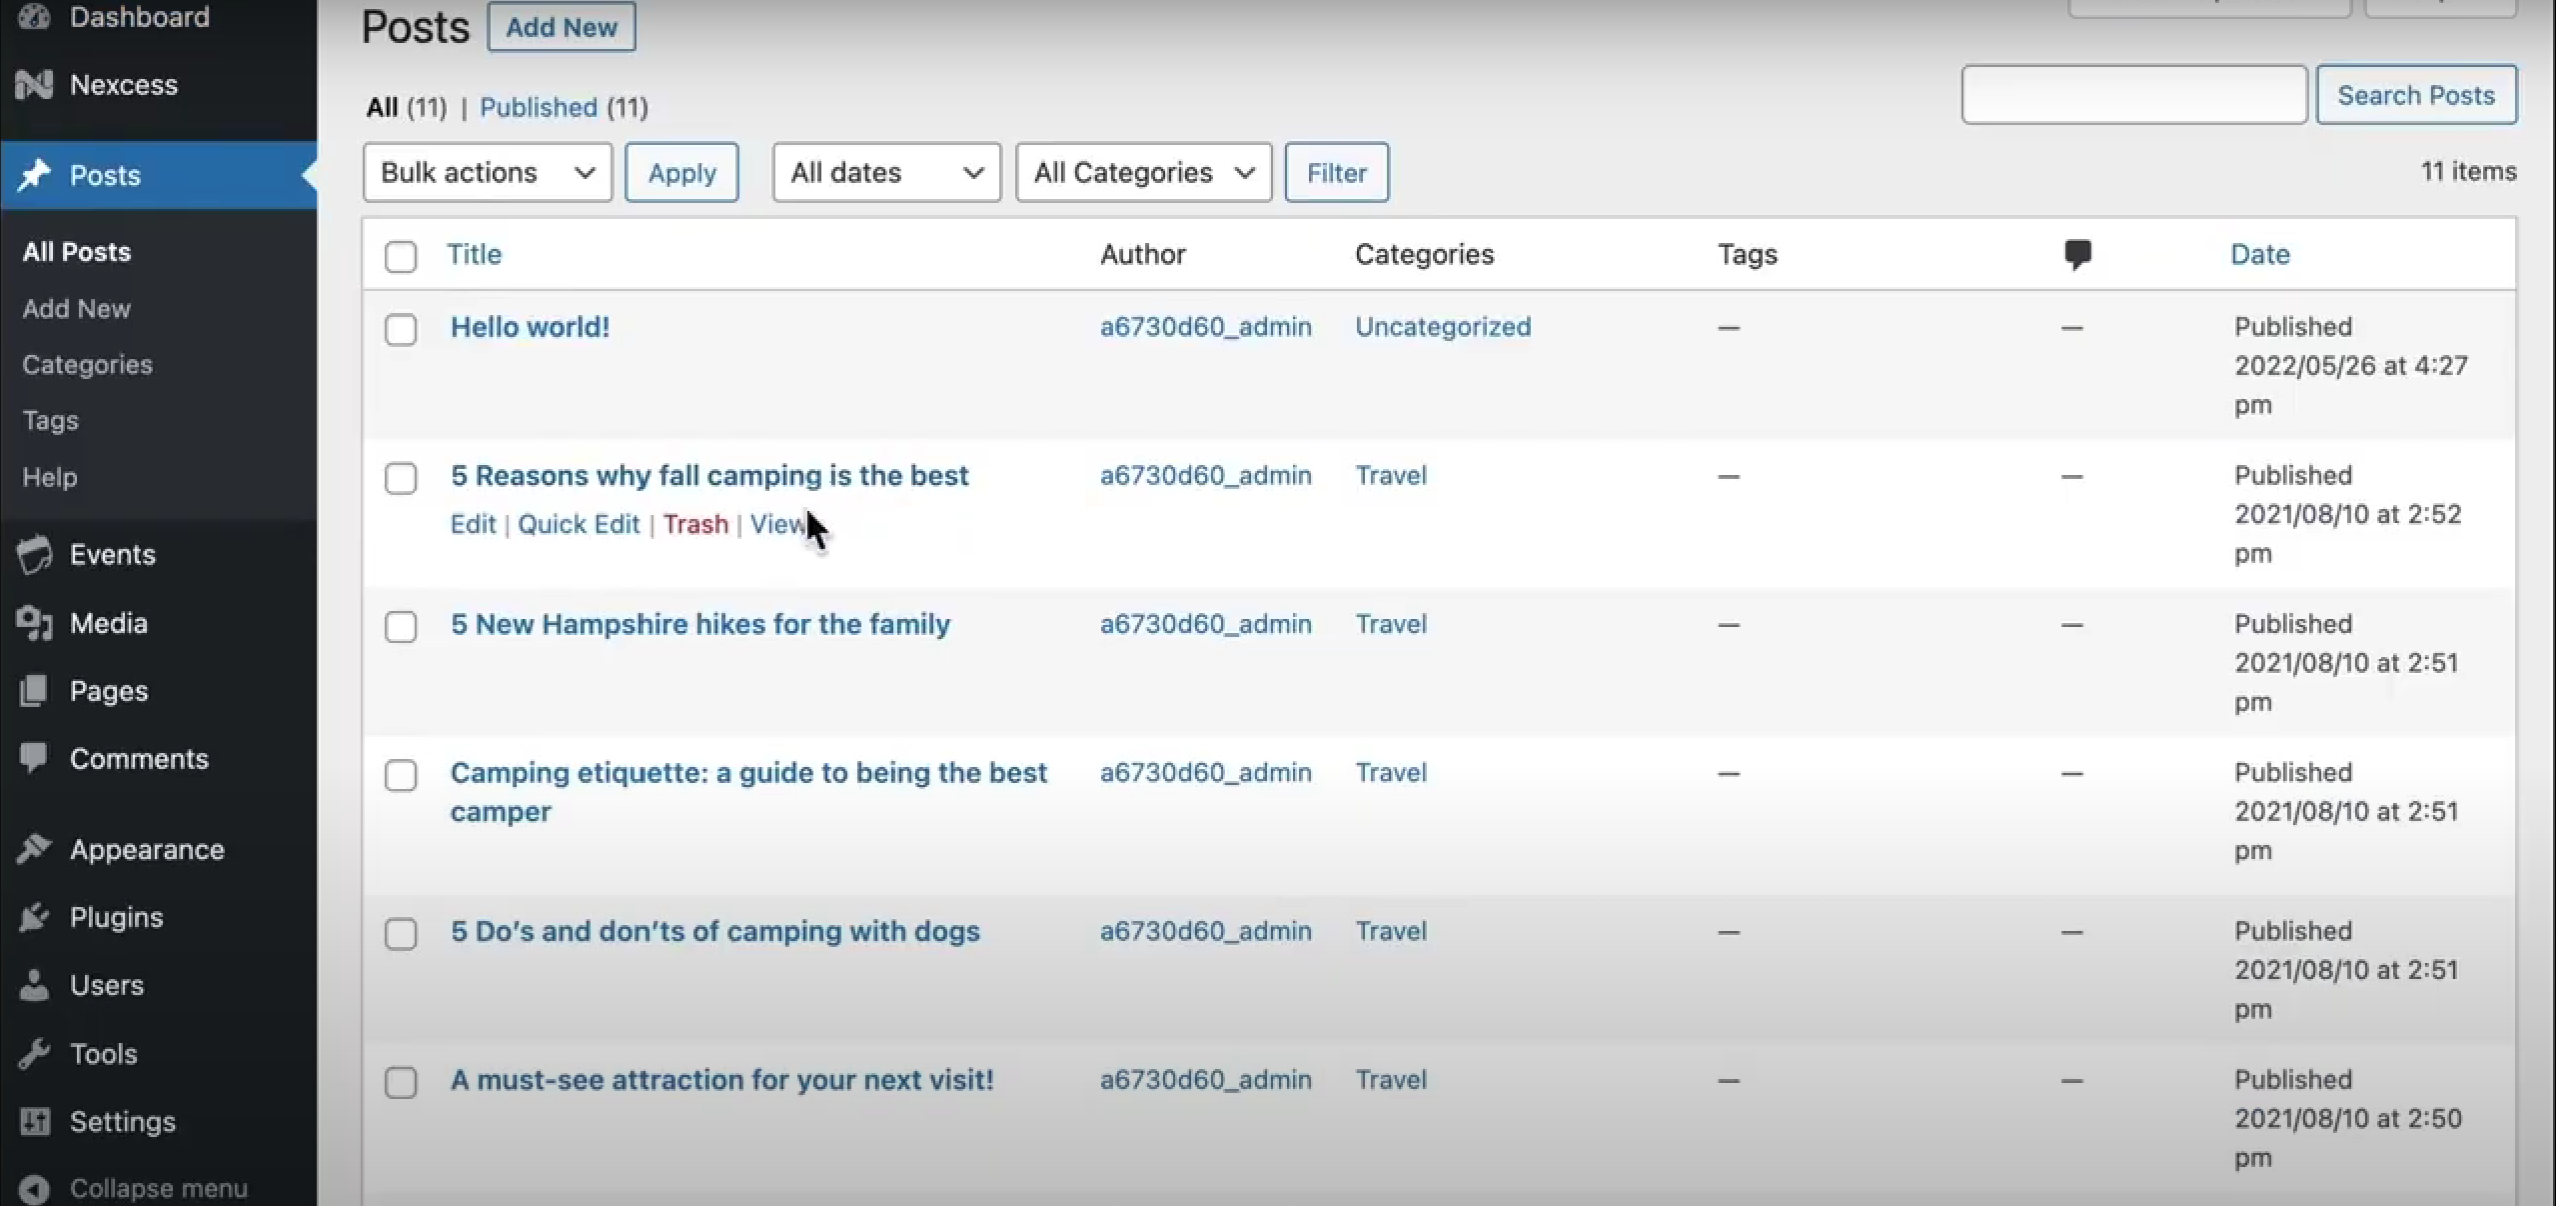This screenshot has width=2556, height=1206.
Task: Click Trash under fall camping post
Action: tap(695, 524)
